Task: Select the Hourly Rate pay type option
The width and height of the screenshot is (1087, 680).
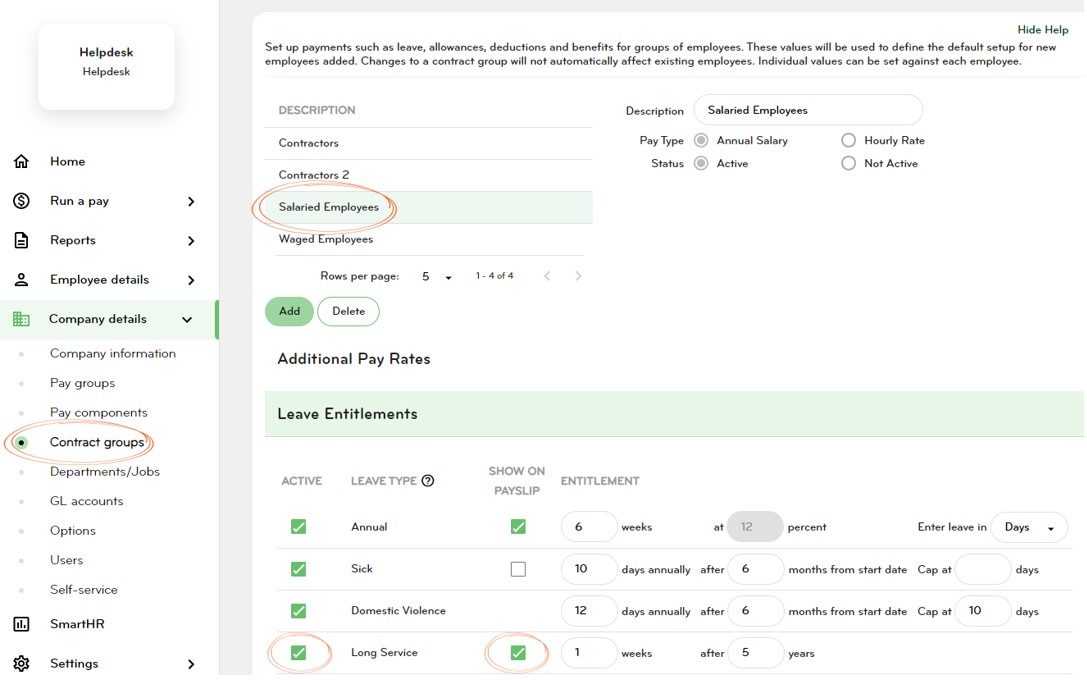Action: tap(849, 140)
